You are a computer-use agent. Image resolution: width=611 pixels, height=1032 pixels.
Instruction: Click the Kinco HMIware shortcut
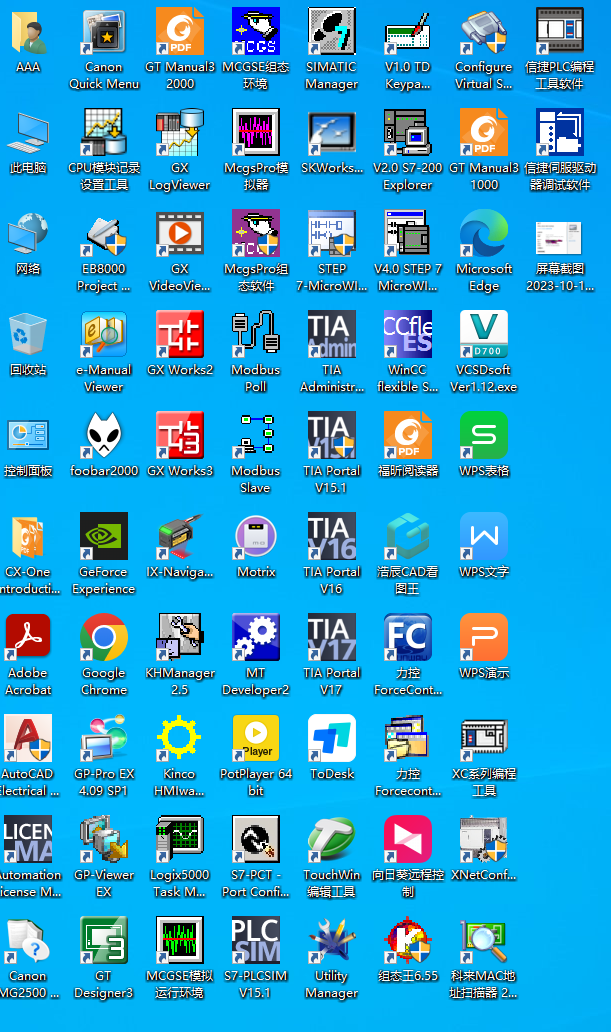(x=180, y=740)
